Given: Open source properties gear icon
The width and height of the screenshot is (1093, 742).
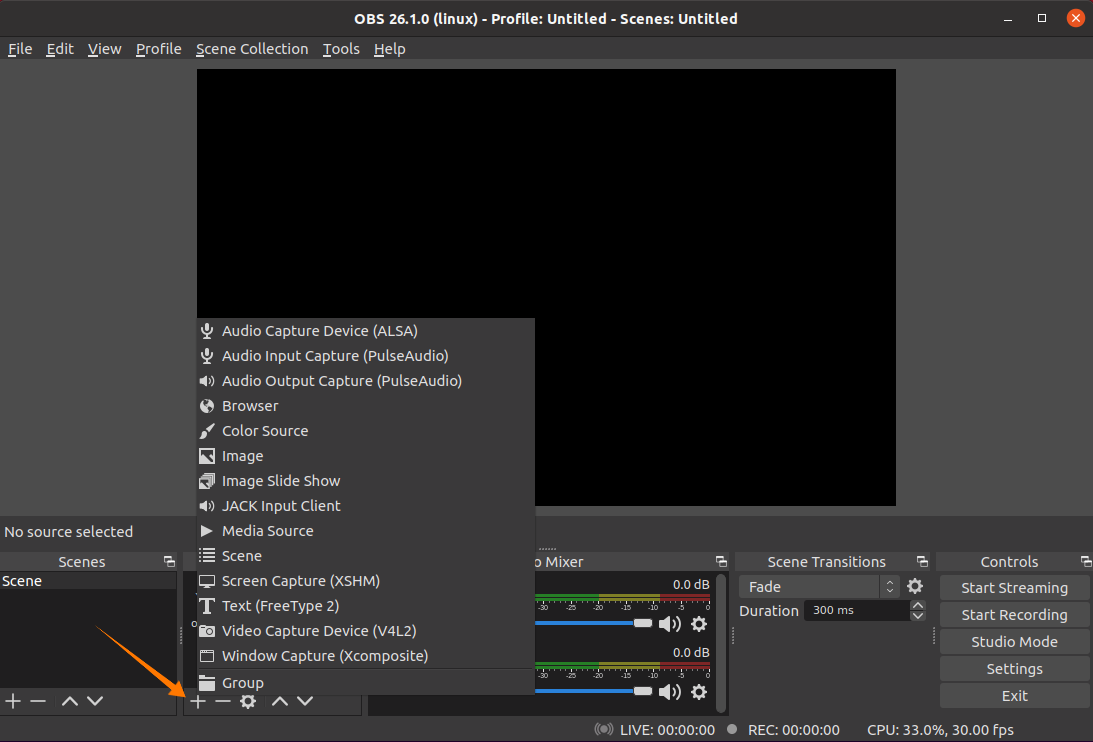Looking at the screenshot, I should point(247,702).
